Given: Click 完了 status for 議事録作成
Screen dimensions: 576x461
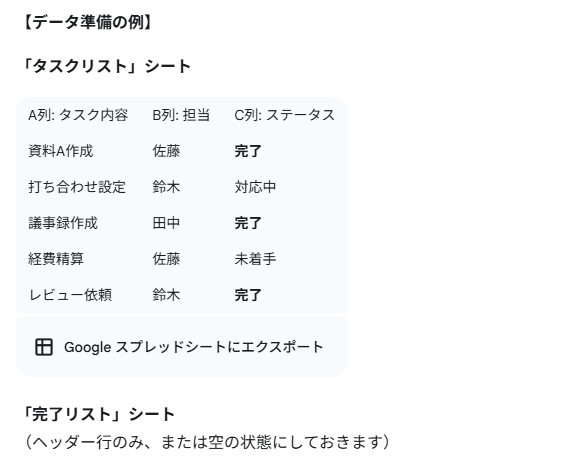Looking at the screenshot, I should (248, 223).
